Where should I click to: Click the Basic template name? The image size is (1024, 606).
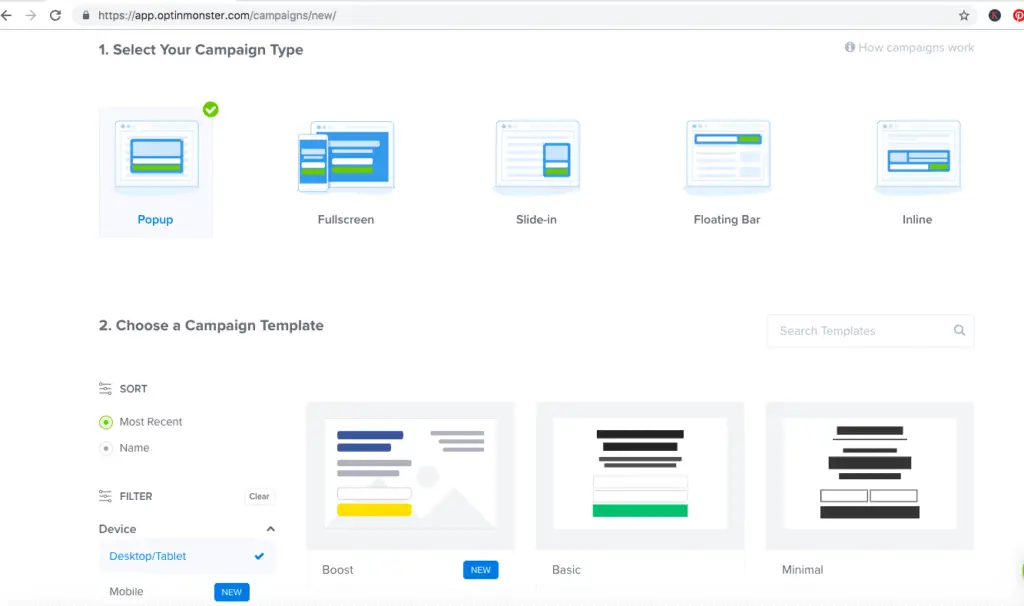click(566, 570)
